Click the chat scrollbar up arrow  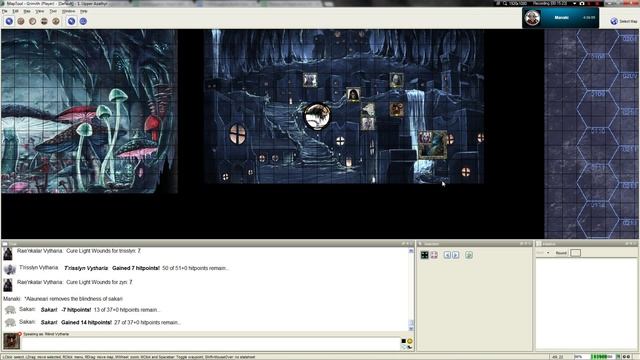point(411,251)
